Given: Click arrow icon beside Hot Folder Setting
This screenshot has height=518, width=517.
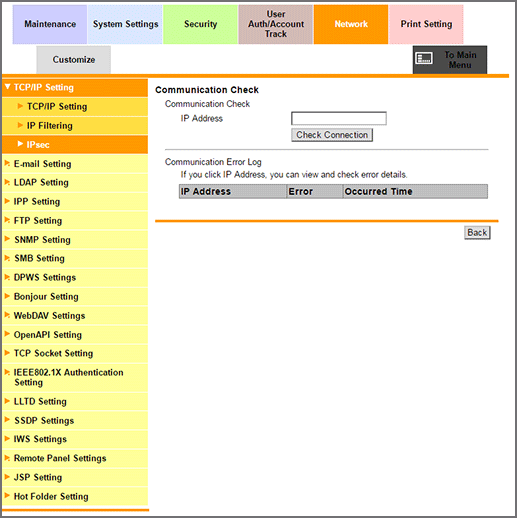Looking at the screenshot, I should pyautogui.click(x=7, y=496).
